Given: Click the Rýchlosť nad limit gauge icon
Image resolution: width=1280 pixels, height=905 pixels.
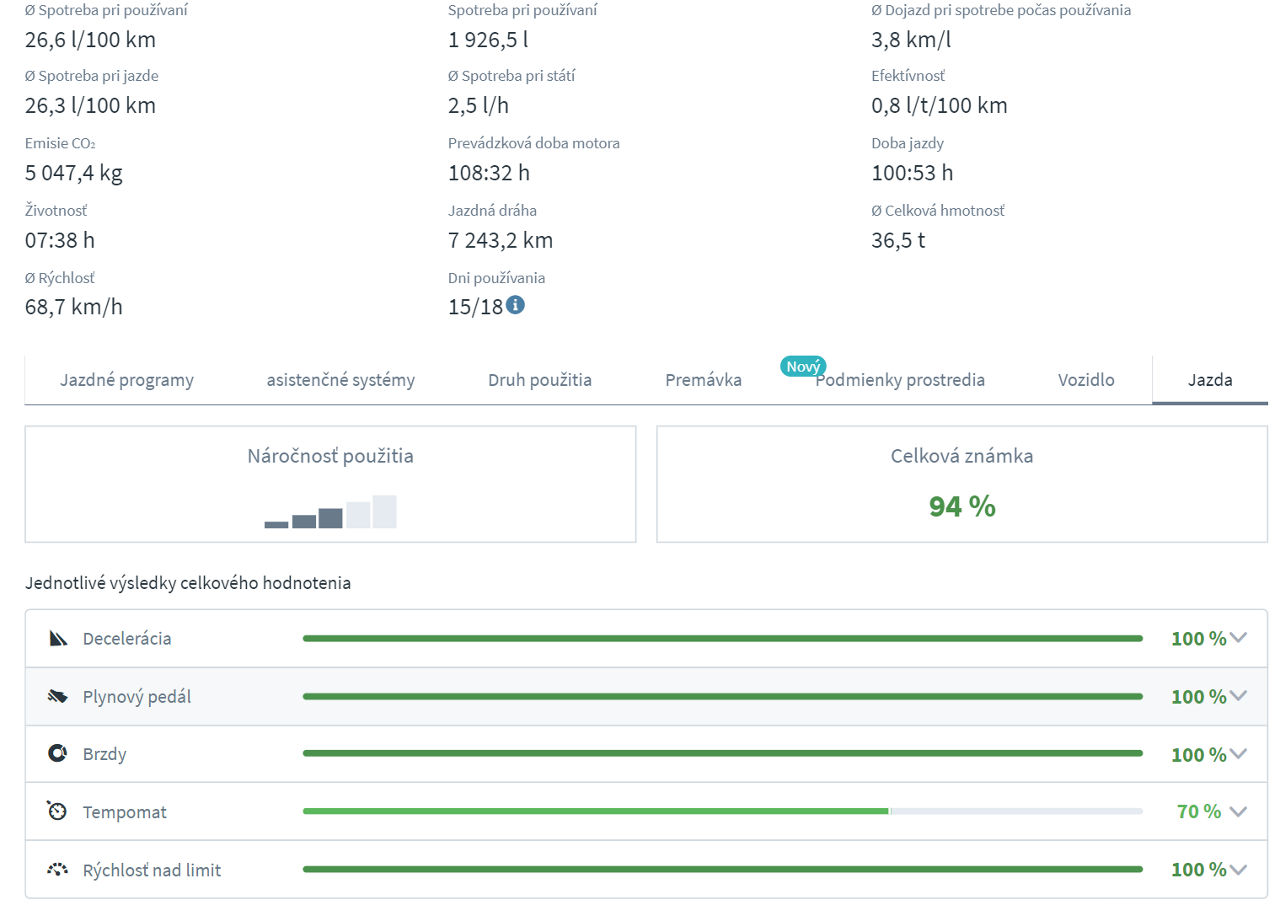Looking at the screenshot, I should [58, 869].
